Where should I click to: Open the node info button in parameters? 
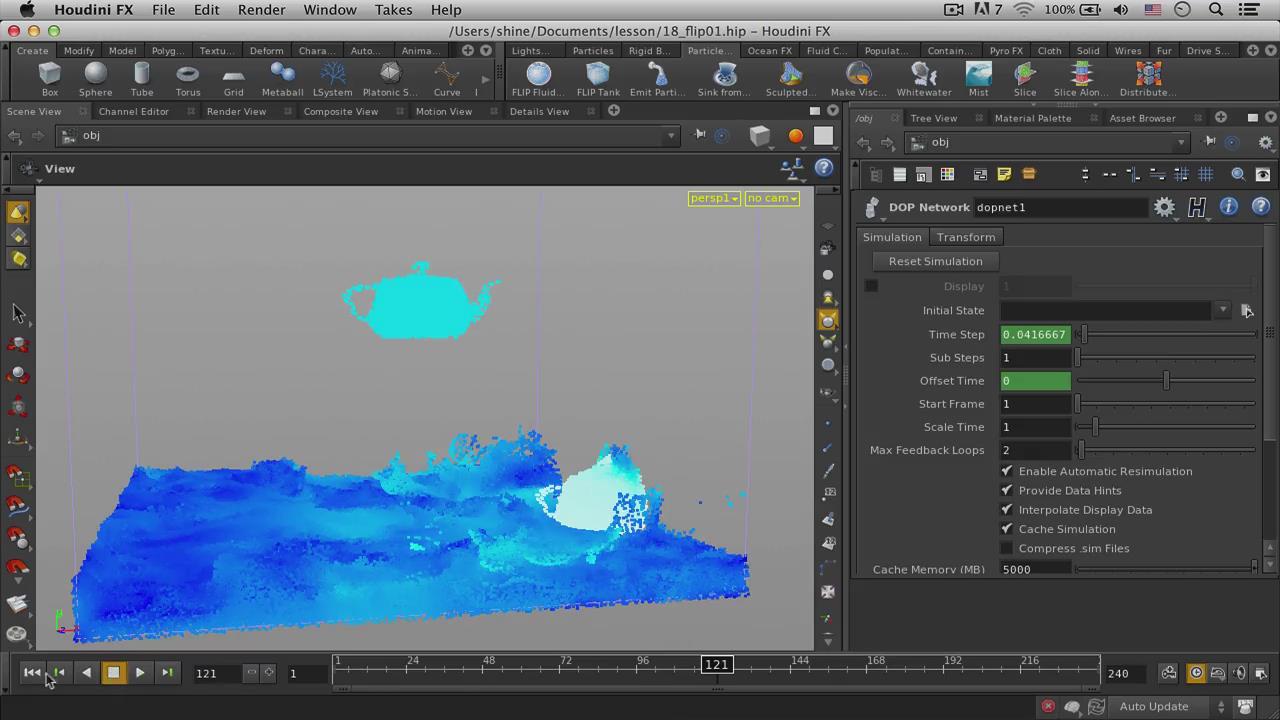(1228, 207)
